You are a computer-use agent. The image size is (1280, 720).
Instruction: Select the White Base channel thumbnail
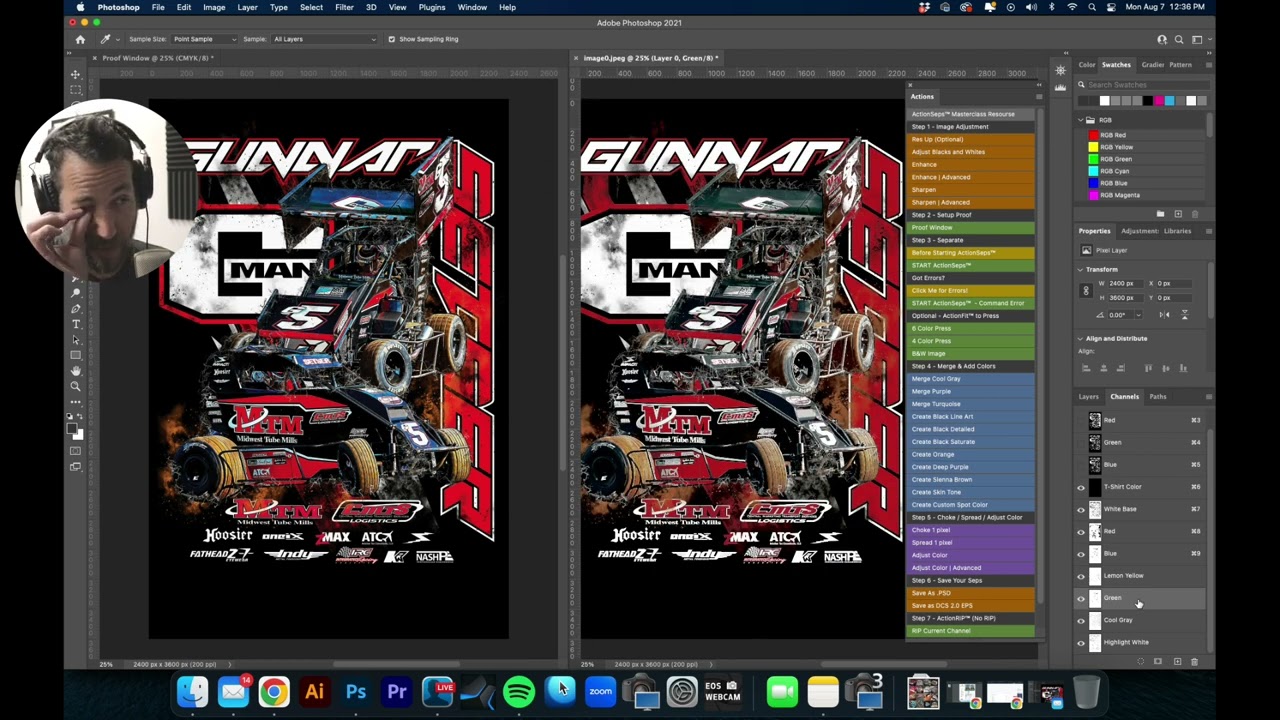point(1095,509)
